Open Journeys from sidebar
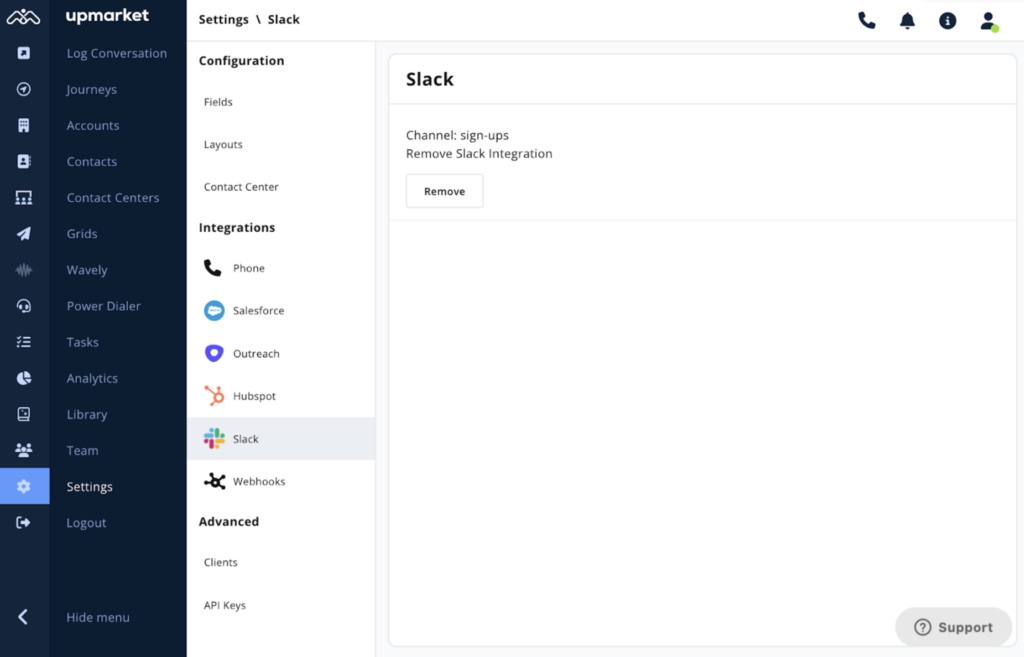 tap(91, 89)
